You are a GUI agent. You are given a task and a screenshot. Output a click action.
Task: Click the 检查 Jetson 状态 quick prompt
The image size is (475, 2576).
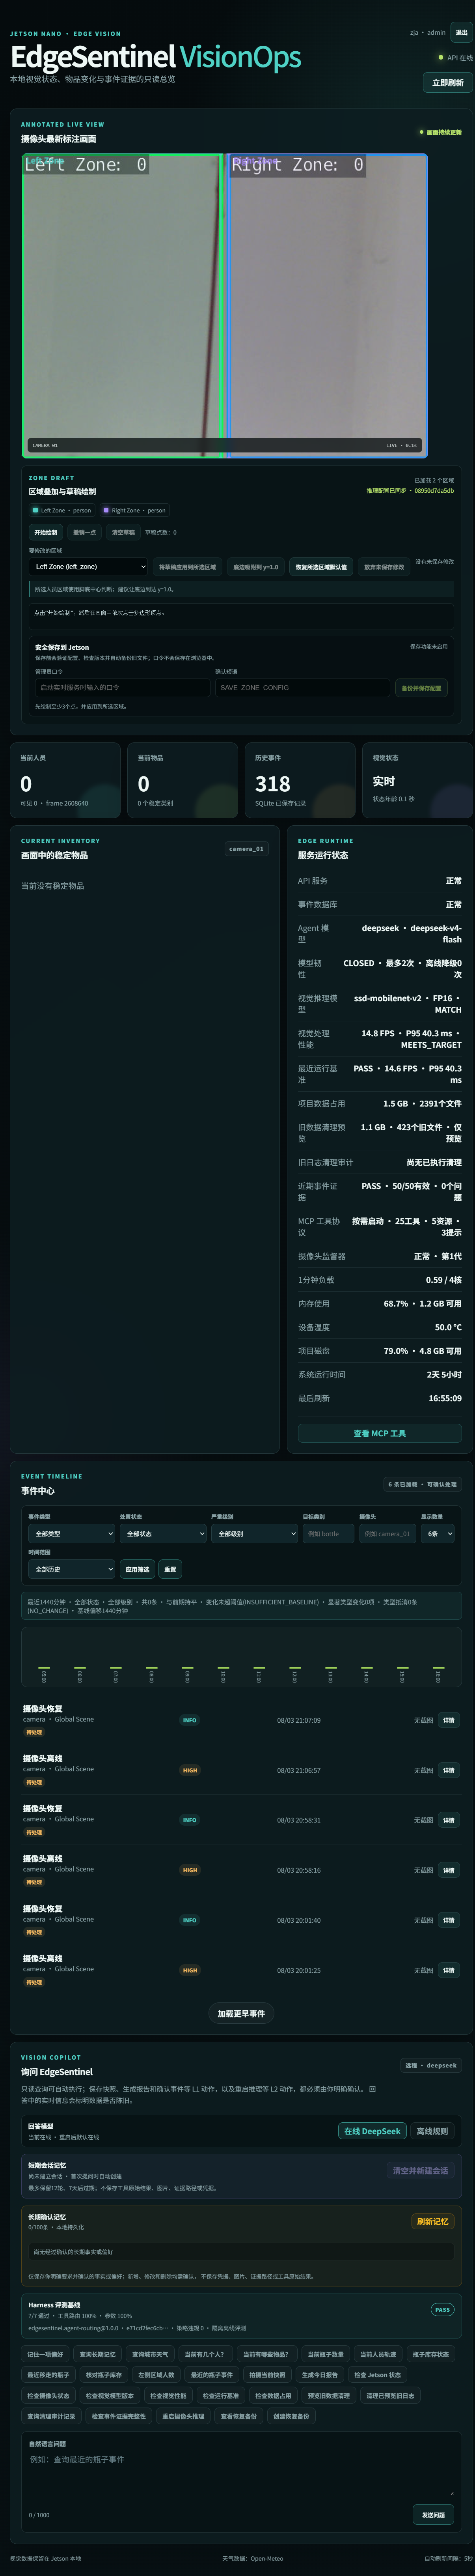click(x=377, y=2375)
